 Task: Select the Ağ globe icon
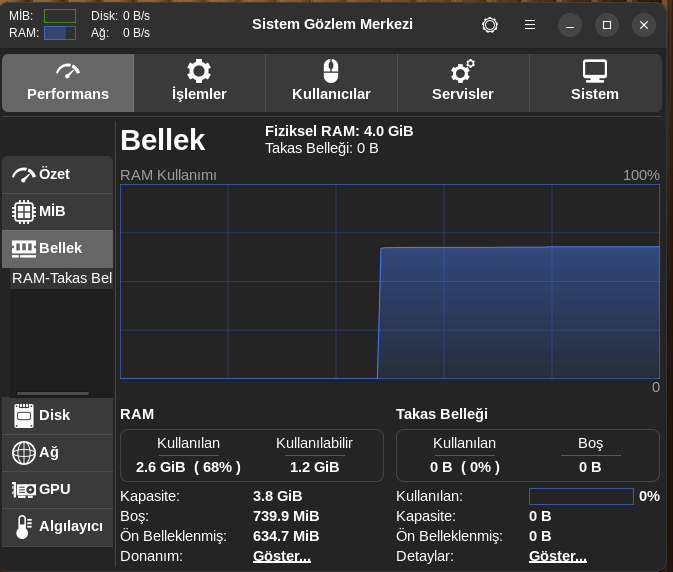tap(24, 453)
